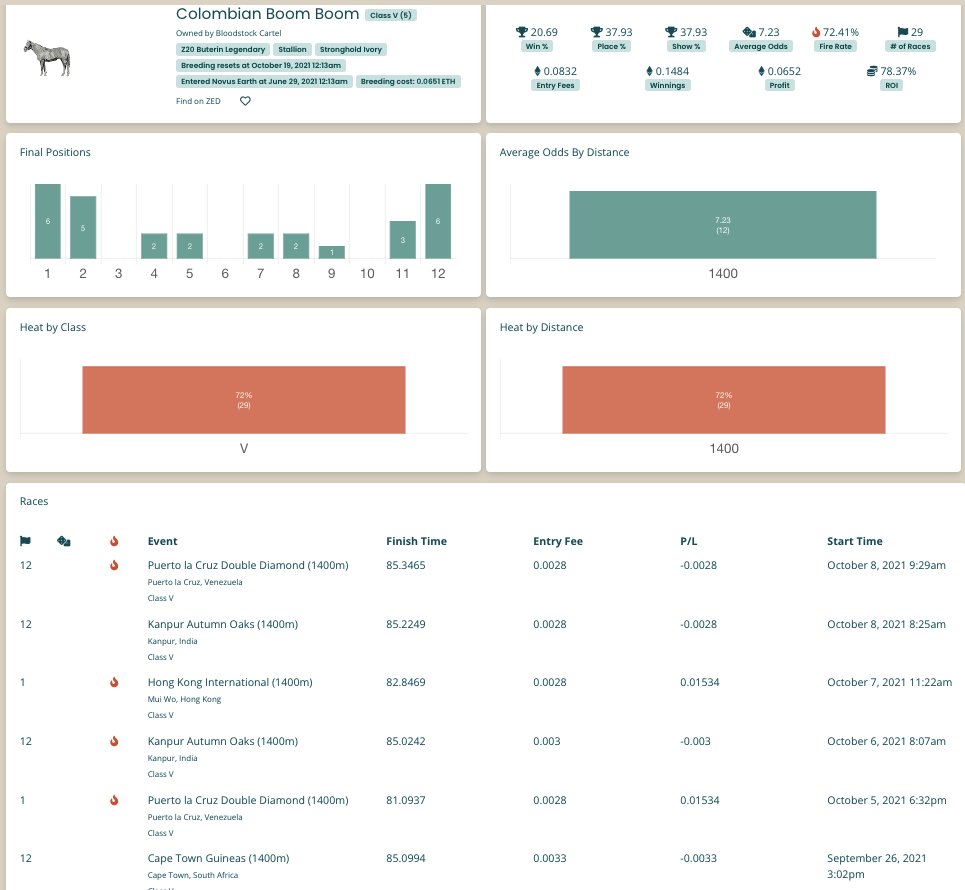Click the Start Time column header
This screenshot has height=890, width=965.
855,541
